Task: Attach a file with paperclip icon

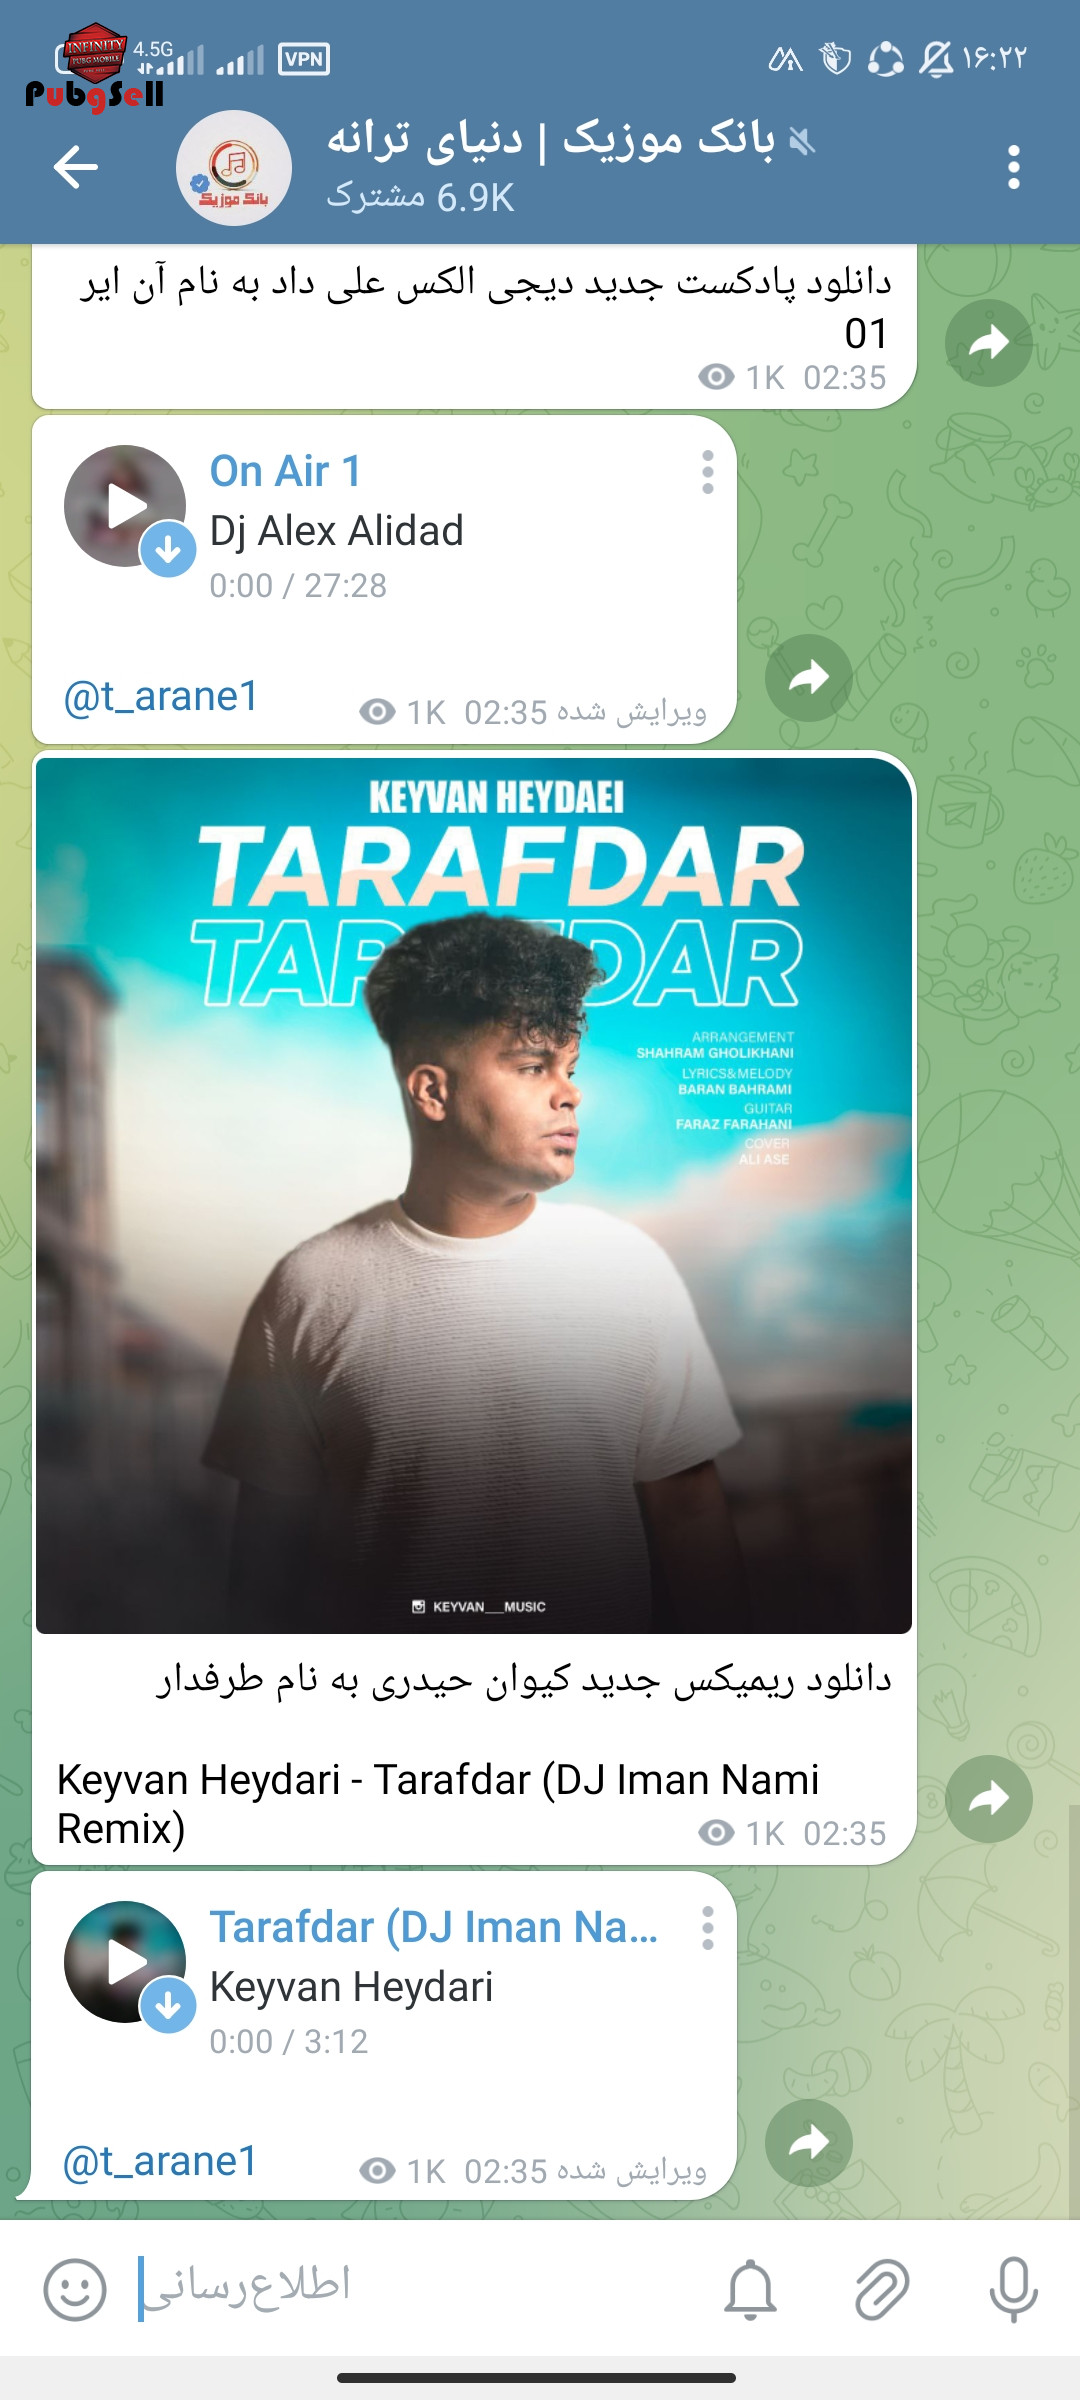Action: (882, 2289)
